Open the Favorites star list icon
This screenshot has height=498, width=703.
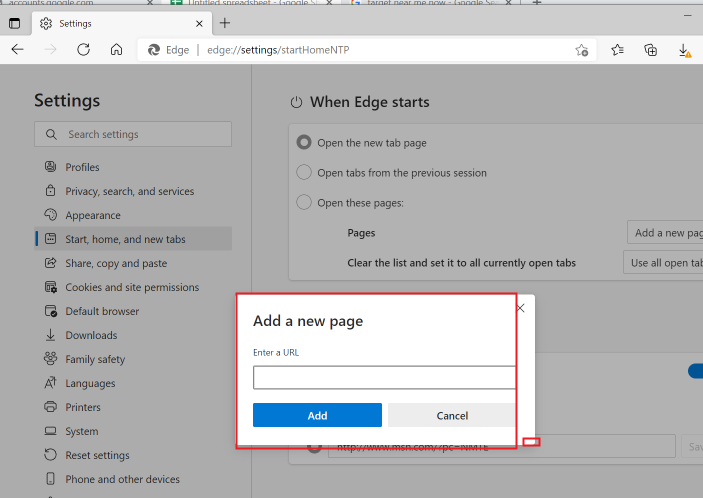point(618,49)
